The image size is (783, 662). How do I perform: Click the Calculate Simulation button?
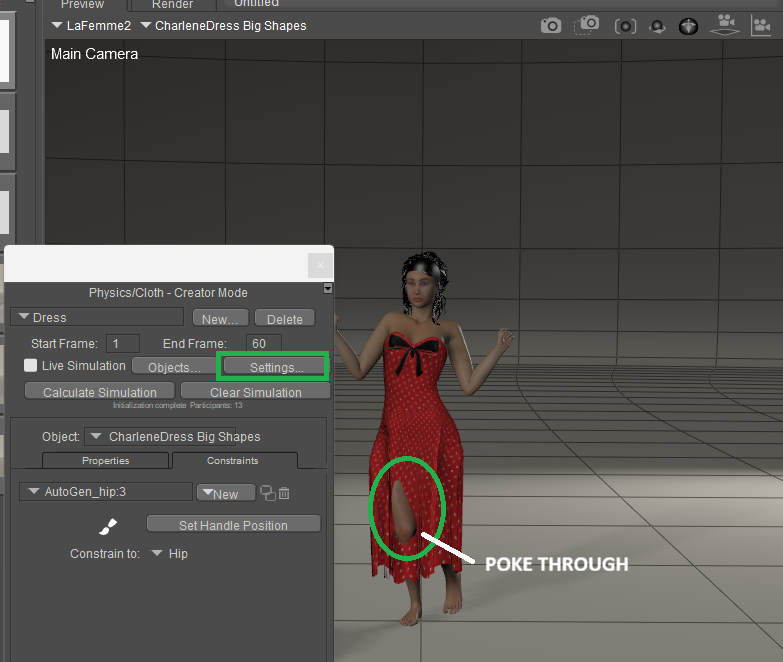coord(99,392)
